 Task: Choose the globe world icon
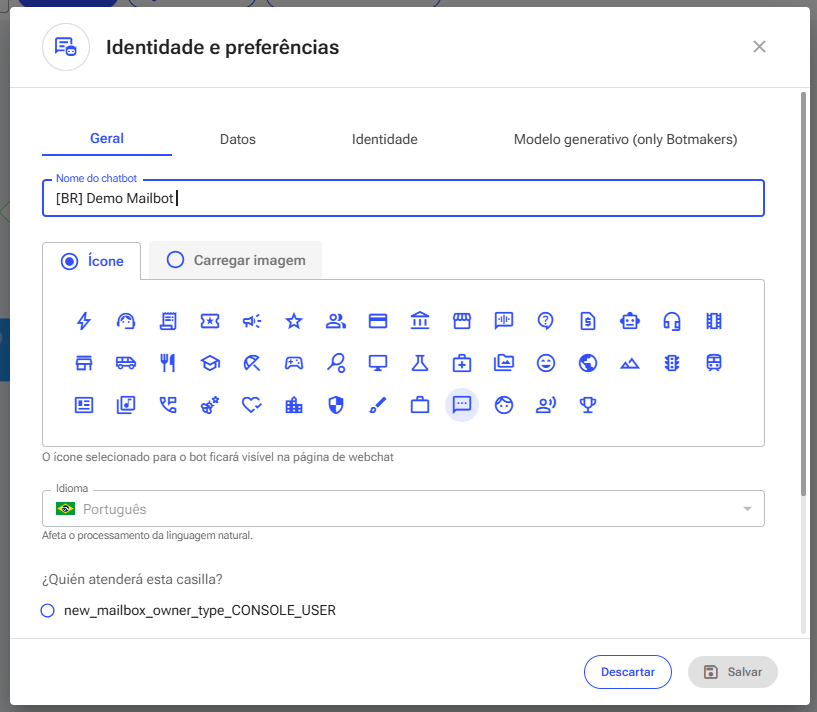pyautogui.click(x=588, y=363)
